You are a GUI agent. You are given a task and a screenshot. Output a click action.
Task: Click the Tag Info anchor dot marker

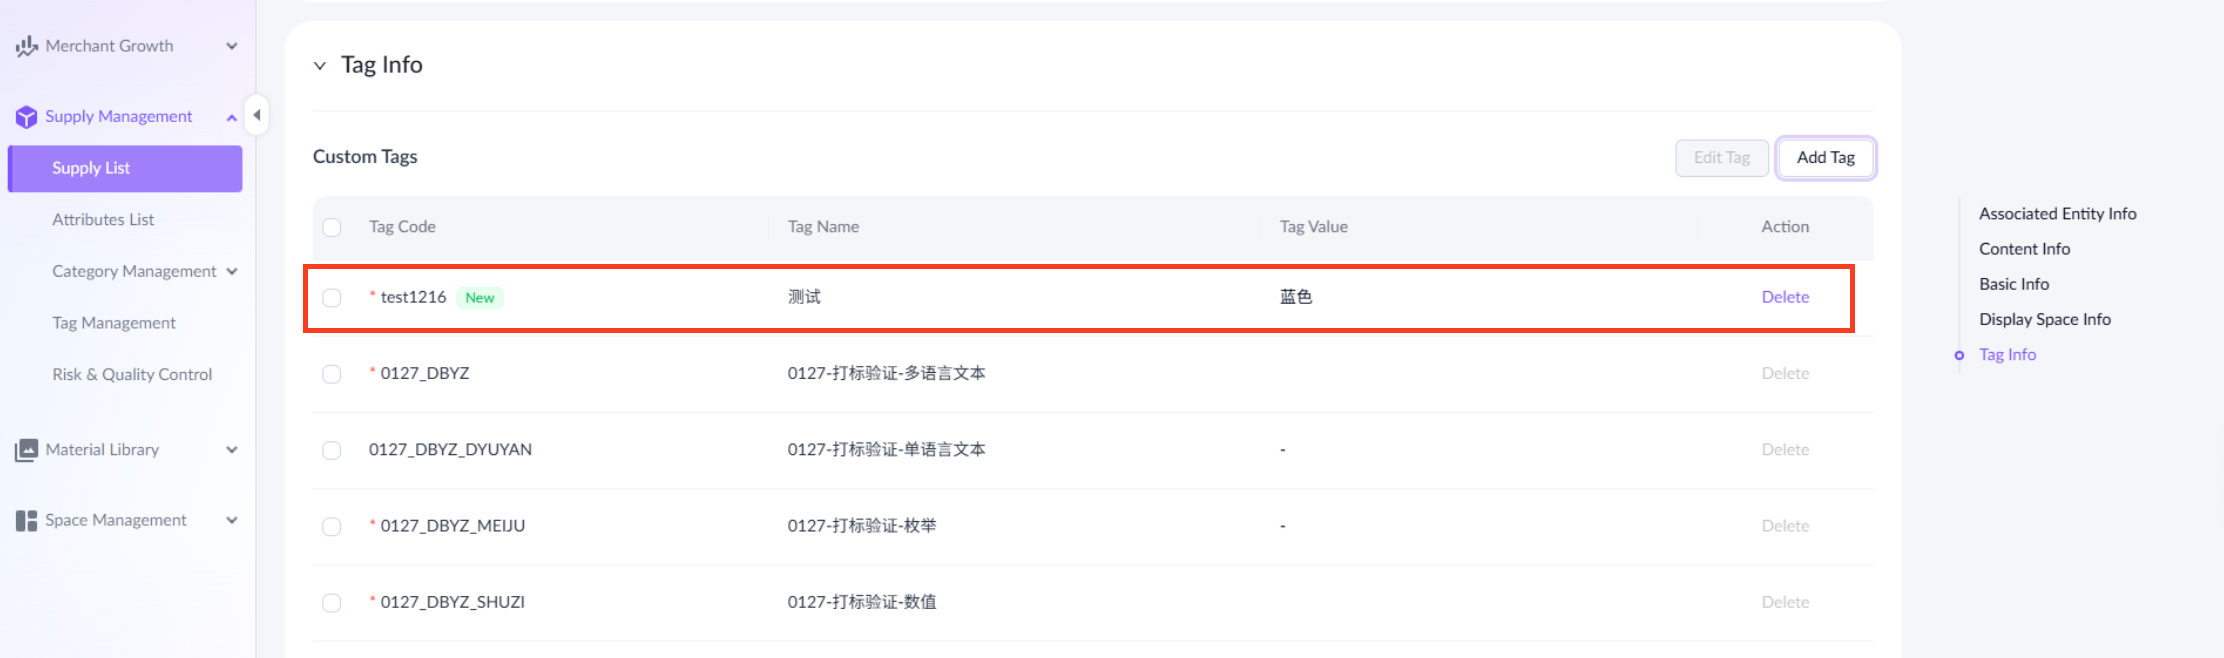click(1957, 355)
